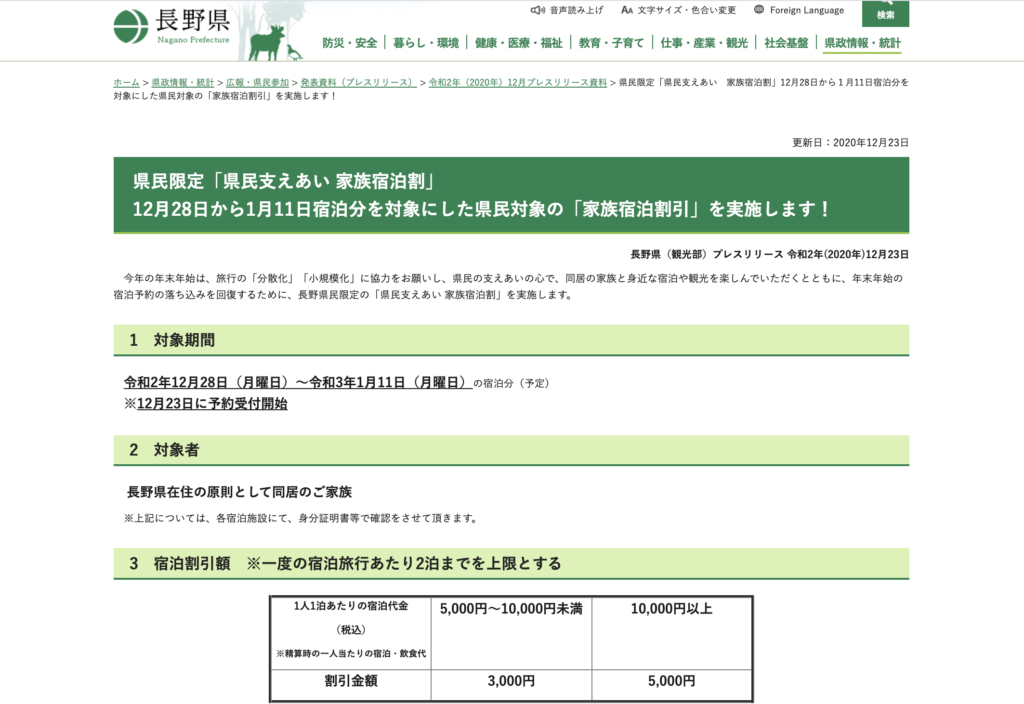Image resolution: width=1024 pixels, height=704 pixels.
Task: Click the 2 対象者 section heading
Action: pyautogui.click(x=511, y=450)
